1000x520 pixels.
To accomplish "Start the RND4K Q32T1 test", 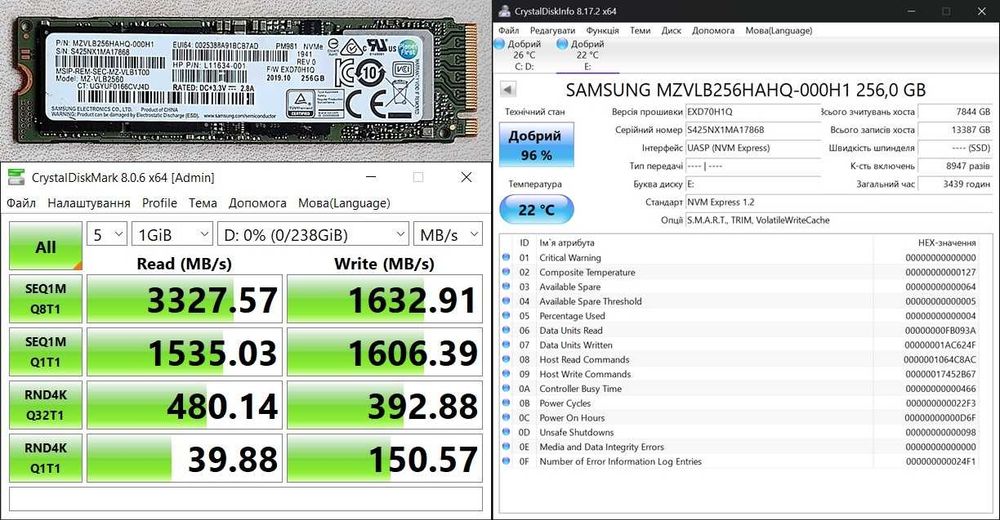I will (45, 405).
